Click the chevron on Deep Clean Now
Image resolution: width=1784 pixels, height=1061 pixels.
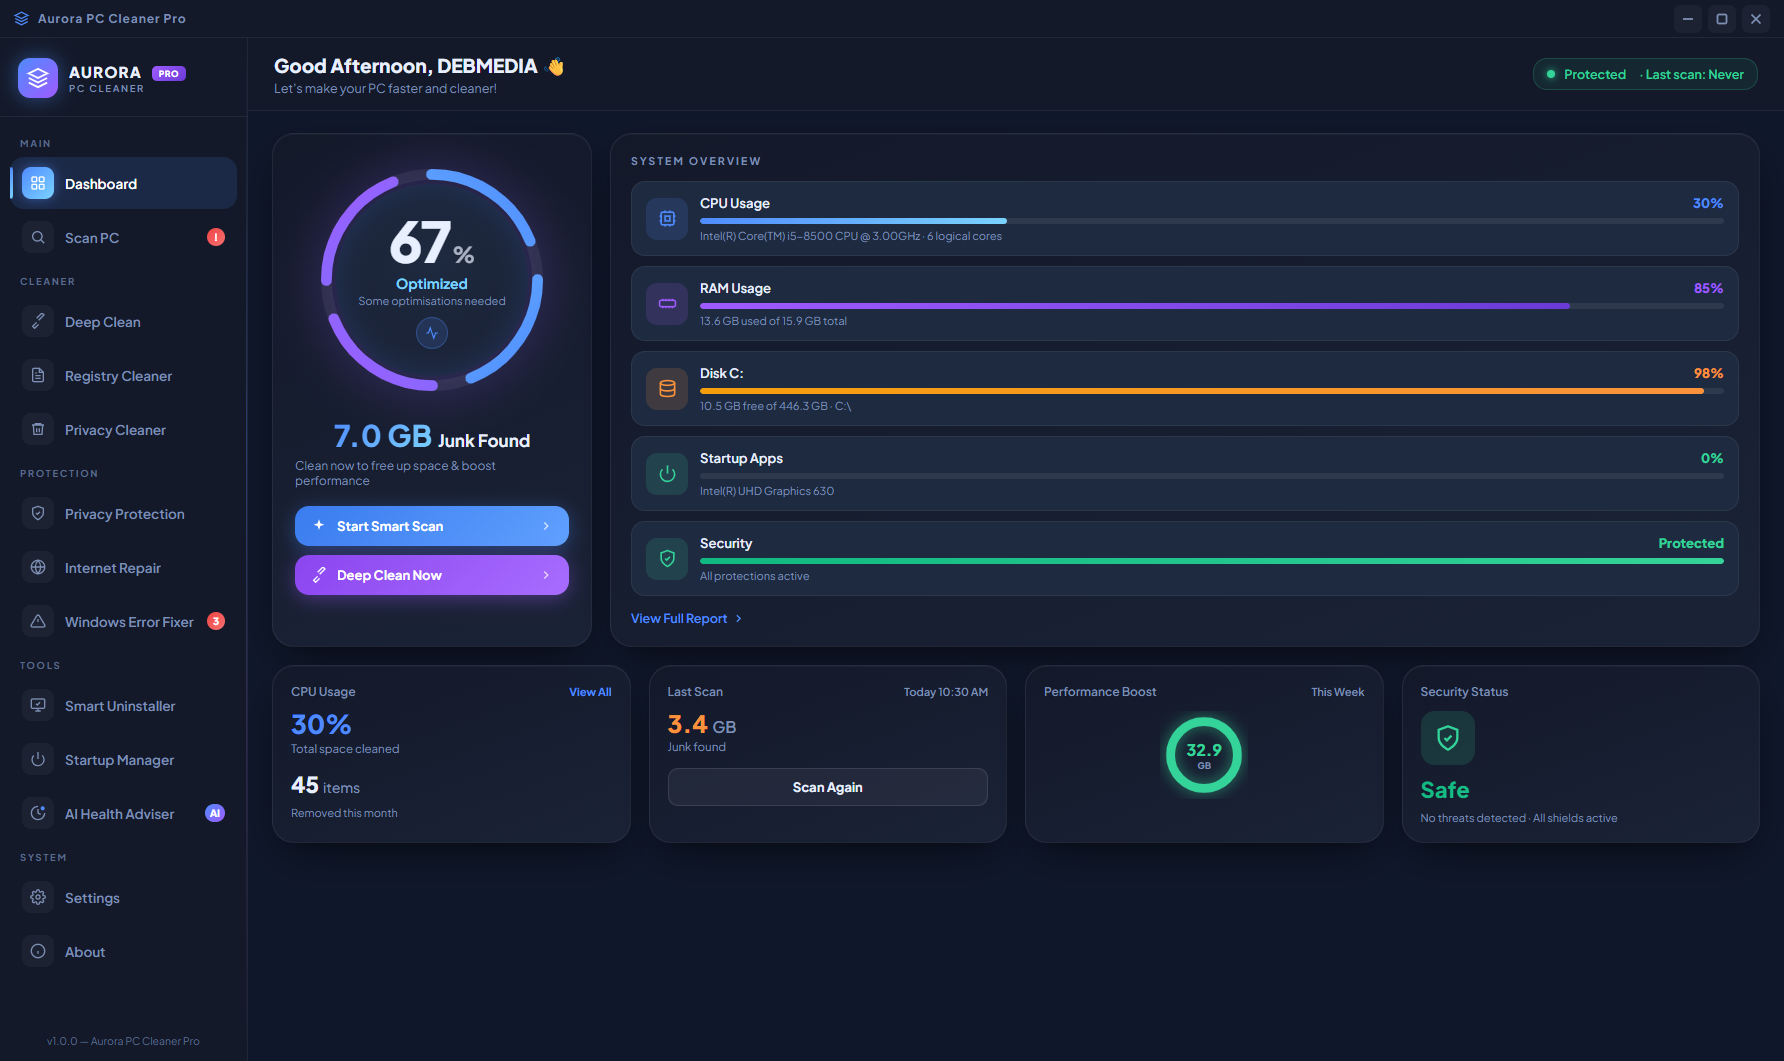point(546,575)
